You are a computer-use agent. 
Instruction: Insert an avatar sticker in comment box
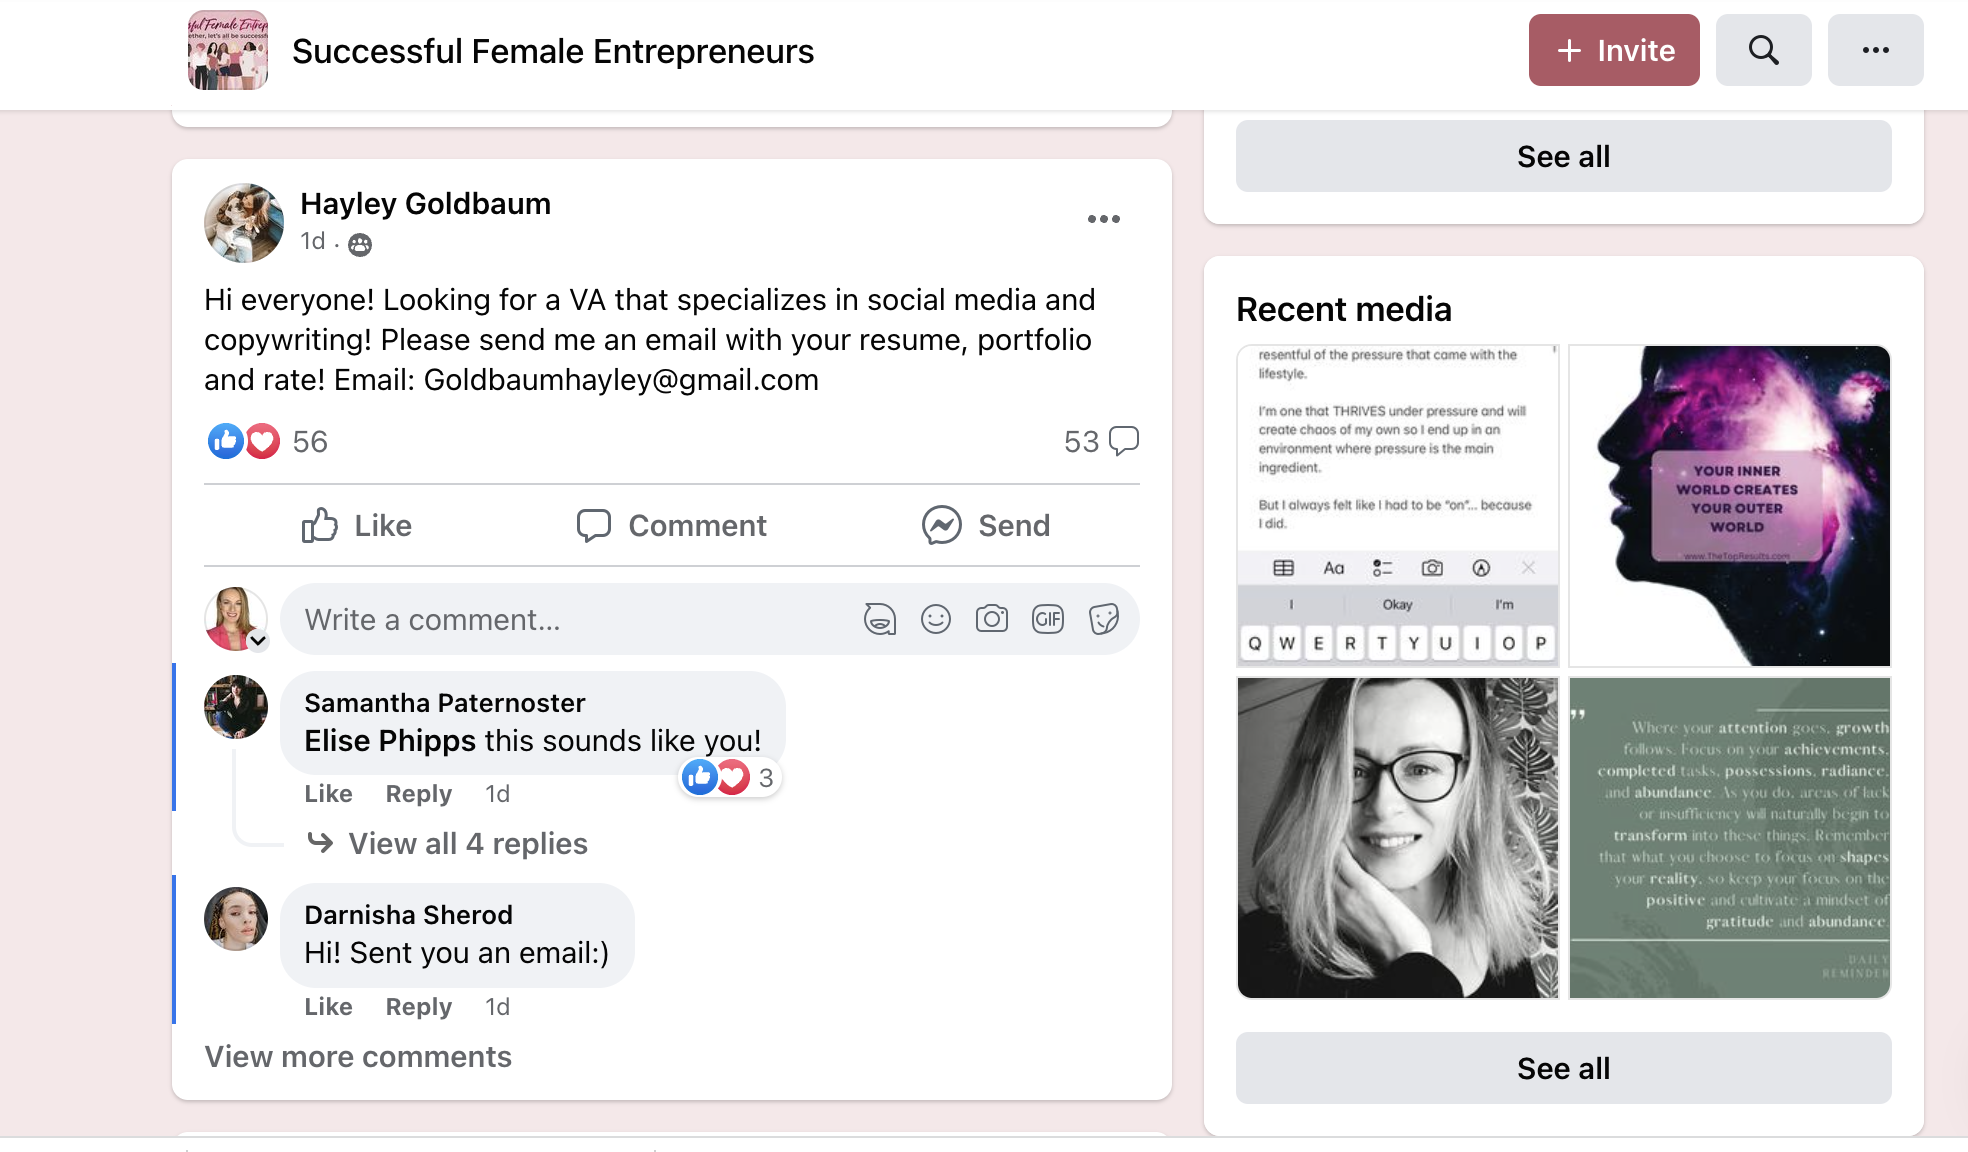(x=880, y=619)
